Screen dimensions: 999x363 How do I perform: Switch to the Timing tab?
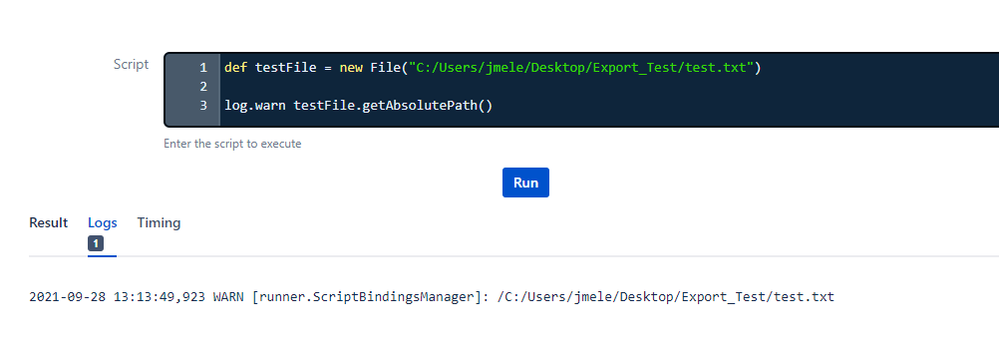159,223
